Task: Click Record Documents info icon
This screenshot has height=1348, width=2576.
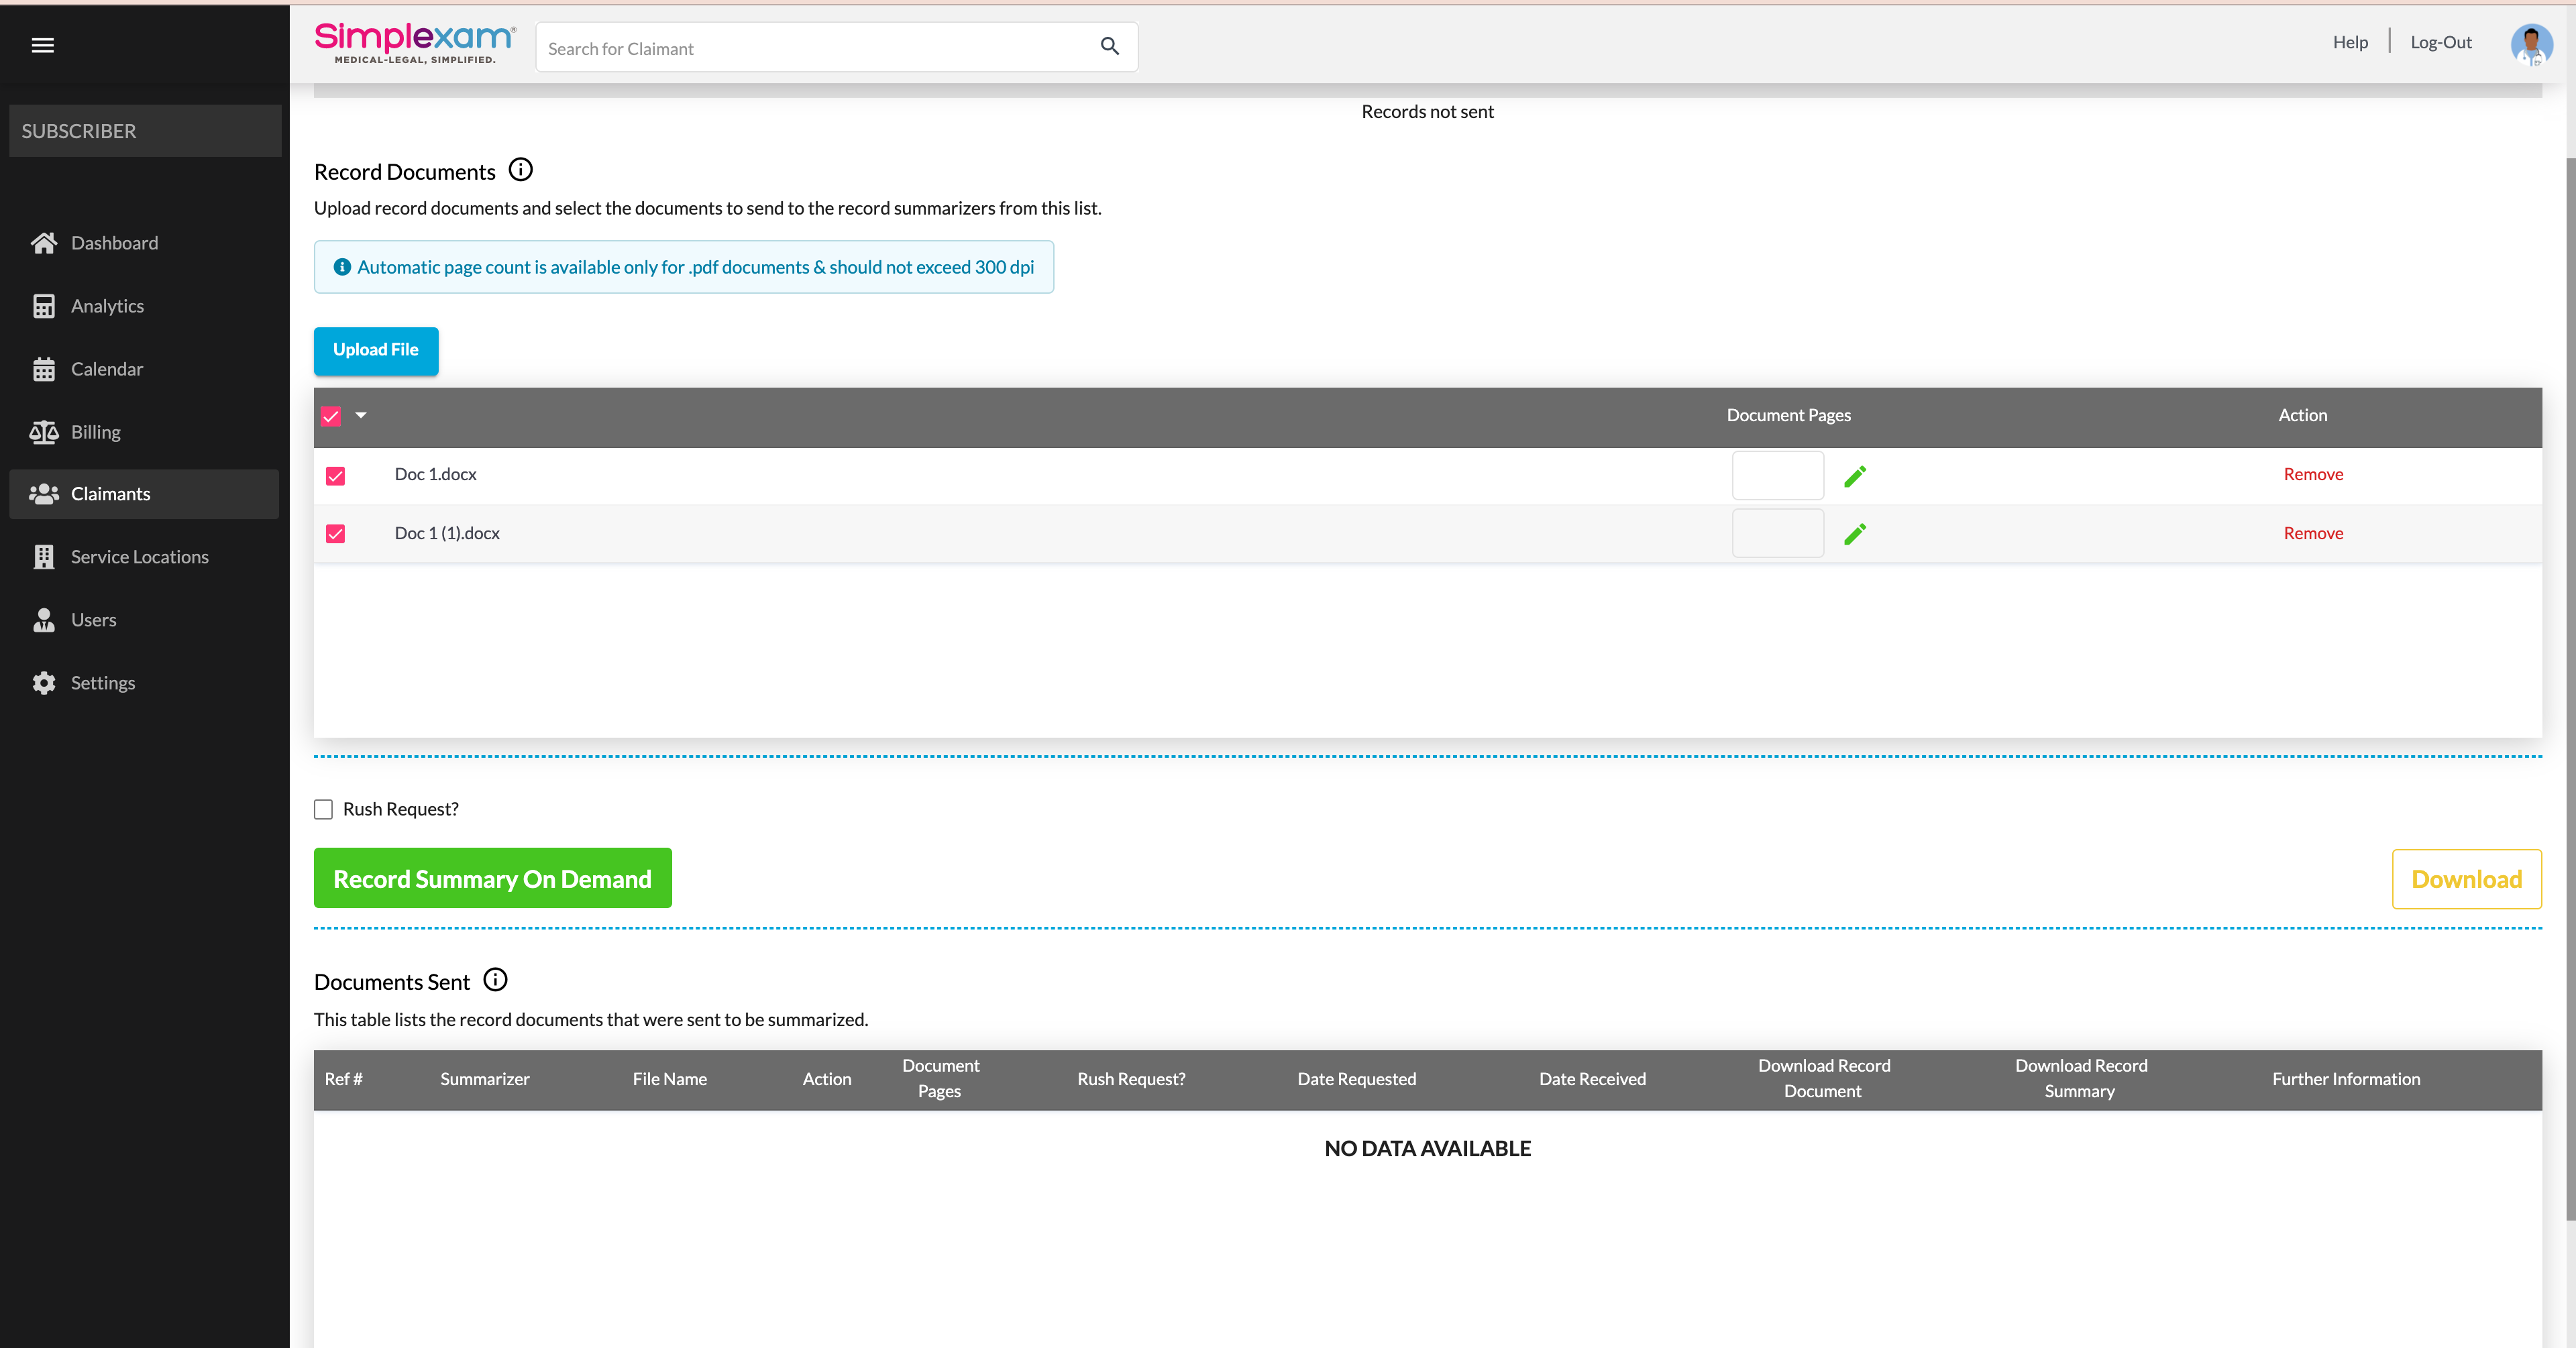Action: (520, 170)
